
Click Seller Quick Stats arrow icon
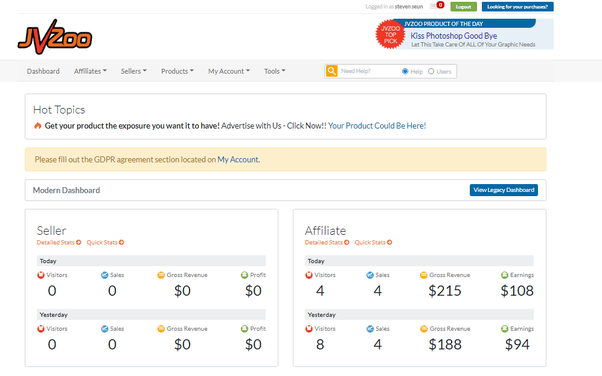121,242
